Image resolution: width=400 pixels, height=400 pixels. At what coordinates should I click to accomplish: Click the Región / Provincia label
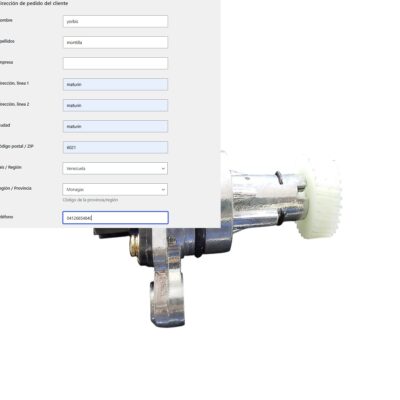coord(16,188)
